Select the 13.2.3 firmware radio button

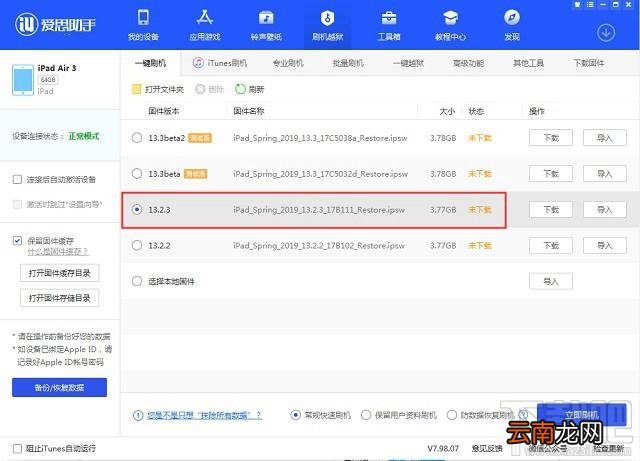[x=137, y=209]
